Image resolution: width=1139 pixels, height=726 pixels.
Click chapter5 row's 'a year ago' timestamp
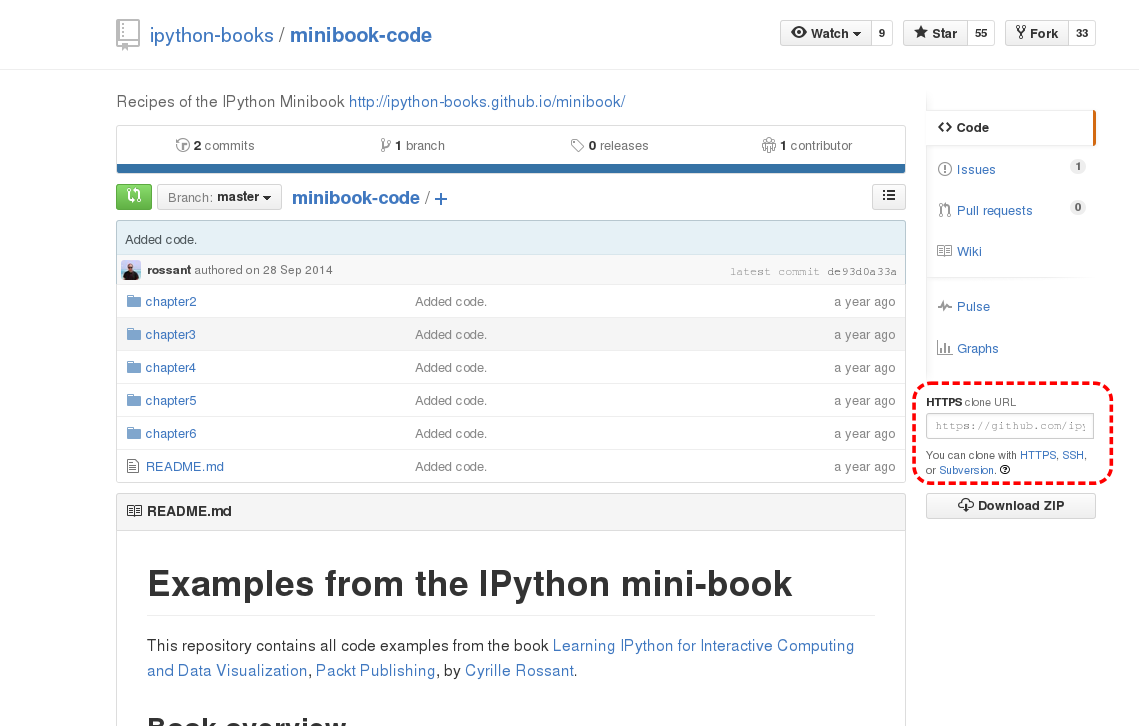coord(864,400)
